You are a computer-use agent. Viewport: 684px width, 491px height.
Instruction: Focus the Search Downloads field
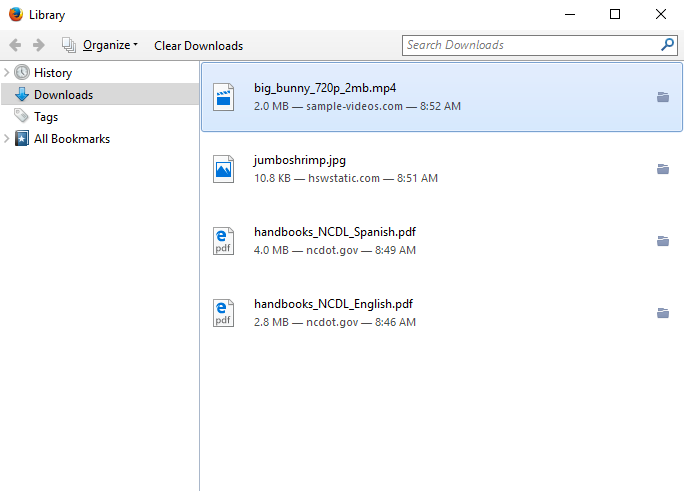click(x=530, y=45)
